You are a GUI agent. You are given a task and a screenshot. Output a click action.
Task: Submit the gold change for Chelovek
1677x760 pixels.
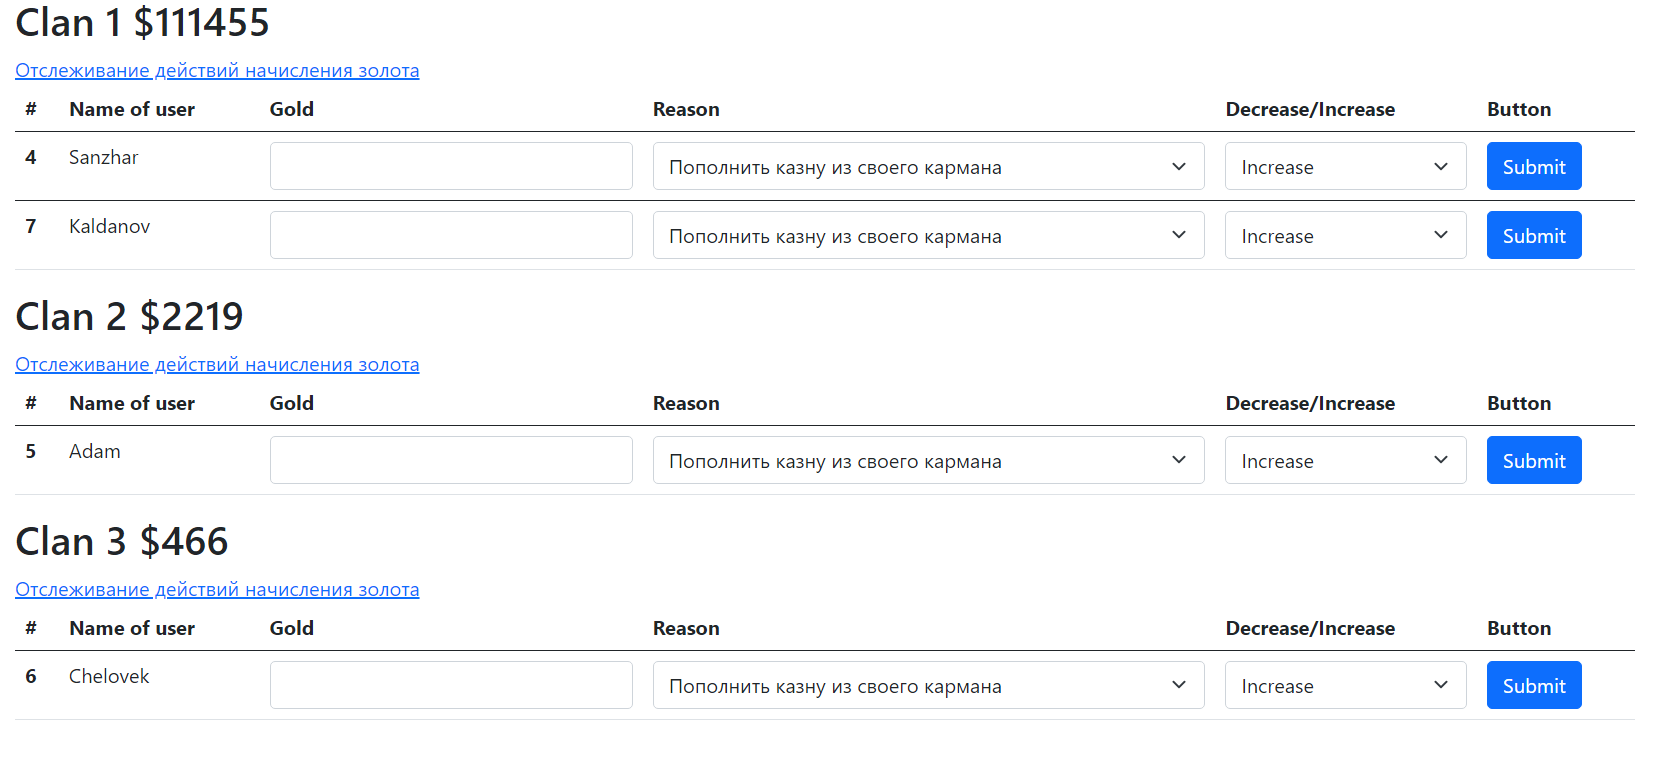point(1533,685)
